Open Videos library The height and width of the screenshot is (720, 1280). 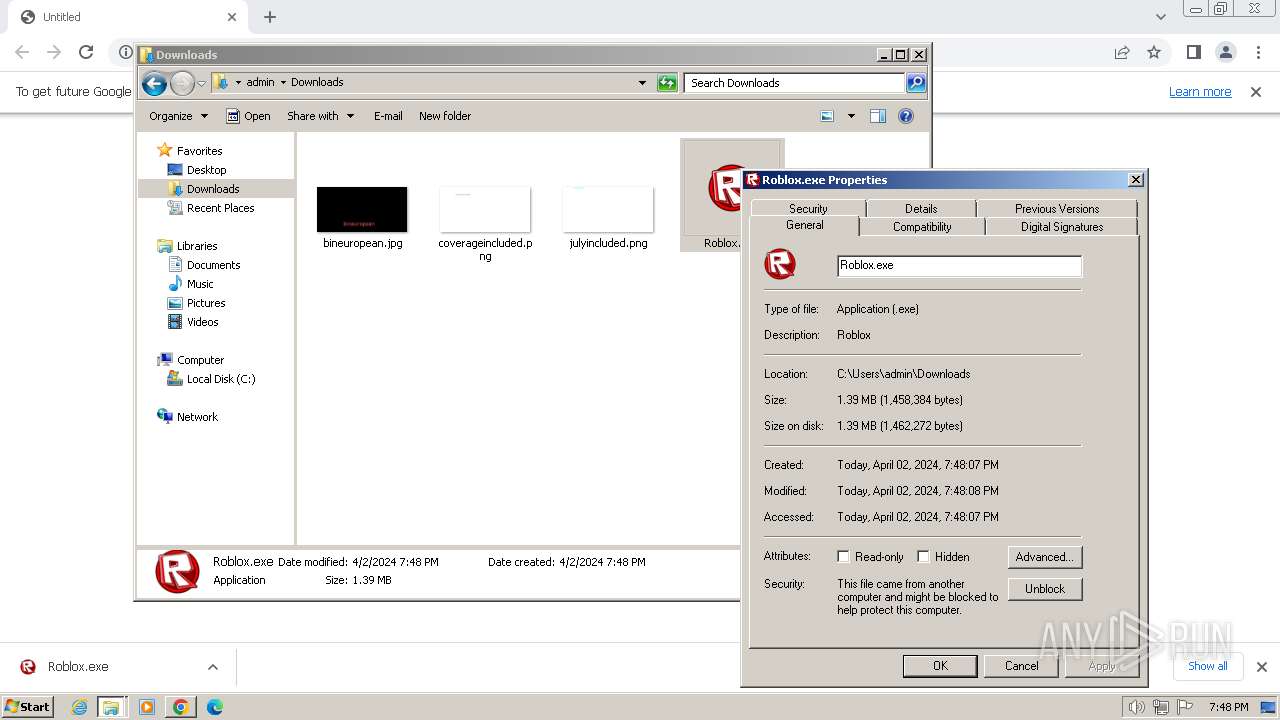193,322
